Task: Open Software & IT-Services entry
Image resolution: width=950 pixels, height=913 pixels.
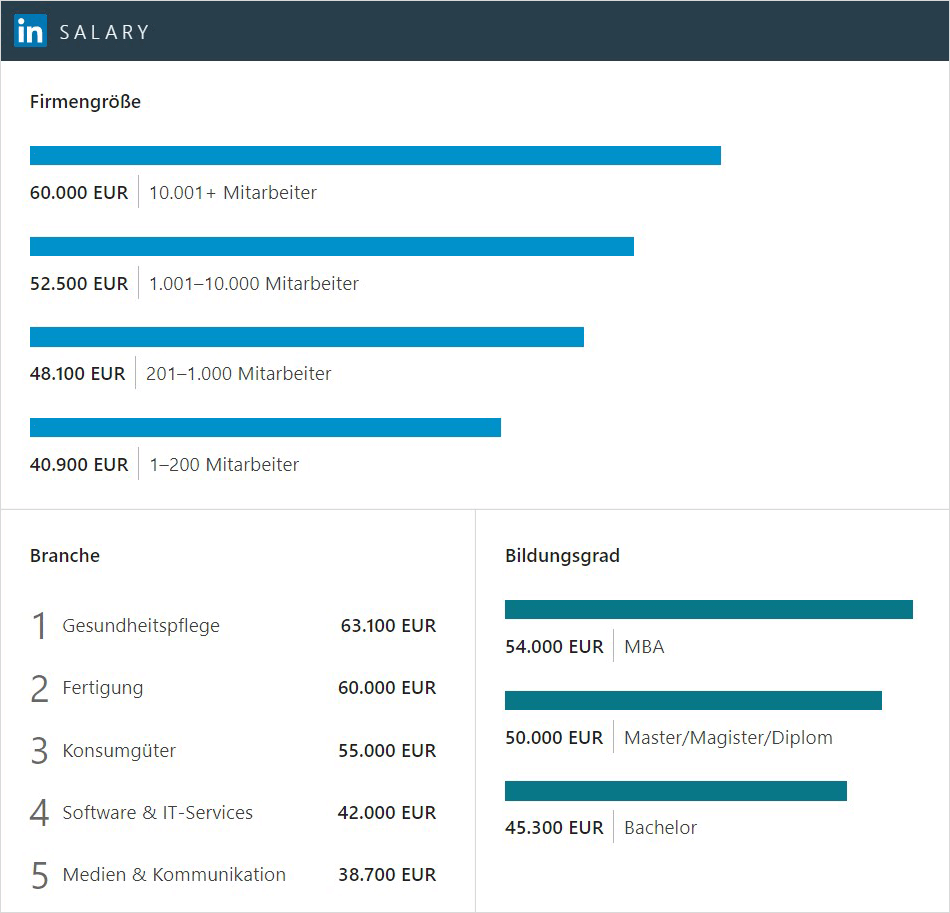Action: [x=157, y=813]
